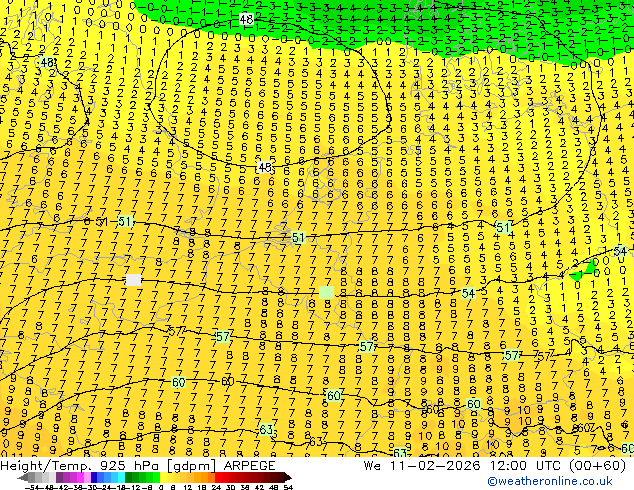Pick the bright magenta legend swatch
Screen dimensions: 634x490
pyautogui.click(x=80, y=477)
